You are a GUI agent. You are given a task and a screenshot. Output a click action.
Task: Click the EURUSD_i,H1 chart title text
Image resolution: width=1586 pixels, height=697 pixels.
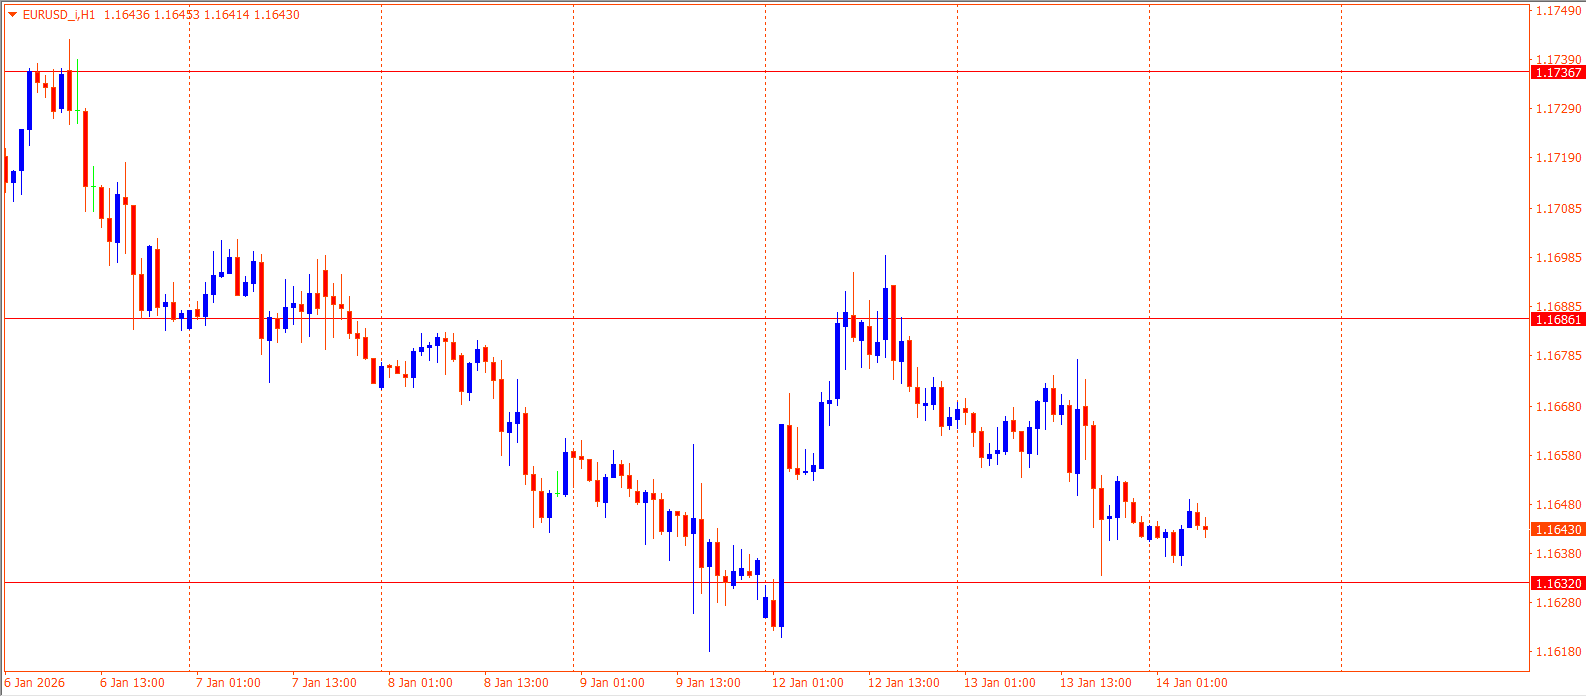(59, 15)
